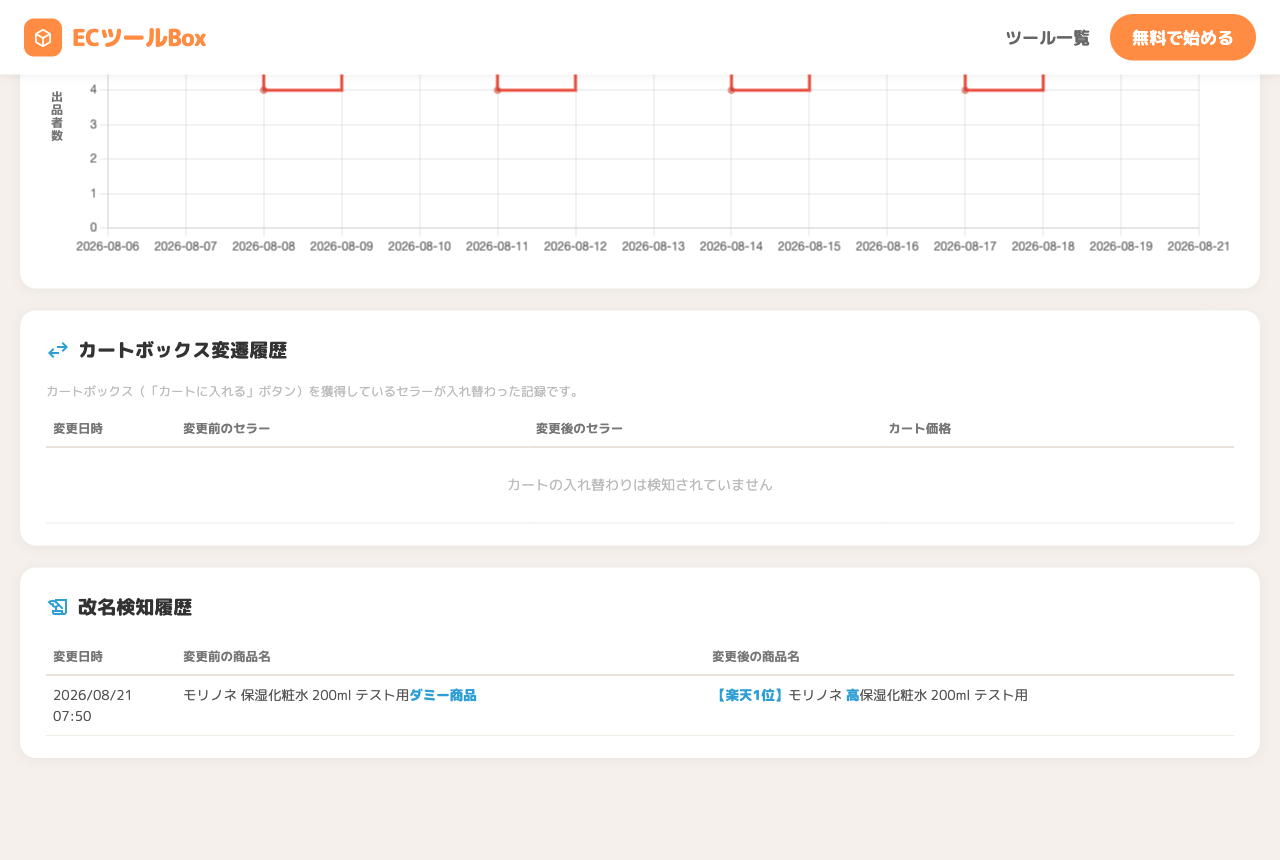Select the chart data point at 2026-08-17
The height and width of the screenshot is (860, 1280).
click(965, 90)
